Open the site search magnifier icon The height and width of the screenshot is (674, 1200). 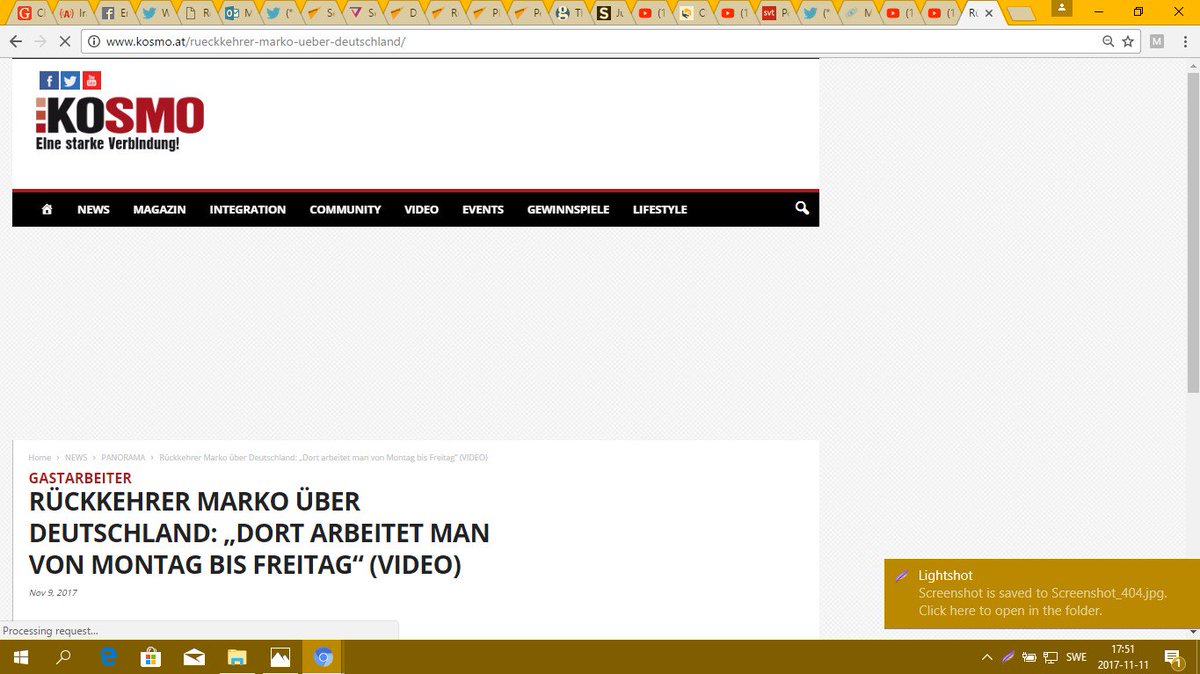(802, 208)
